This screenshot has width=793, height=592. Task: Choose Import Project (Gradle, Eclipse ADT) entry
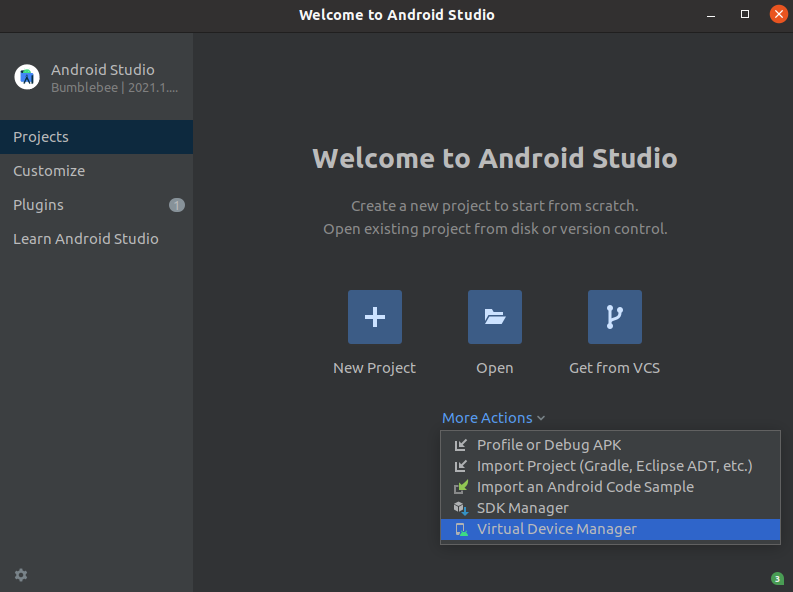610,466
